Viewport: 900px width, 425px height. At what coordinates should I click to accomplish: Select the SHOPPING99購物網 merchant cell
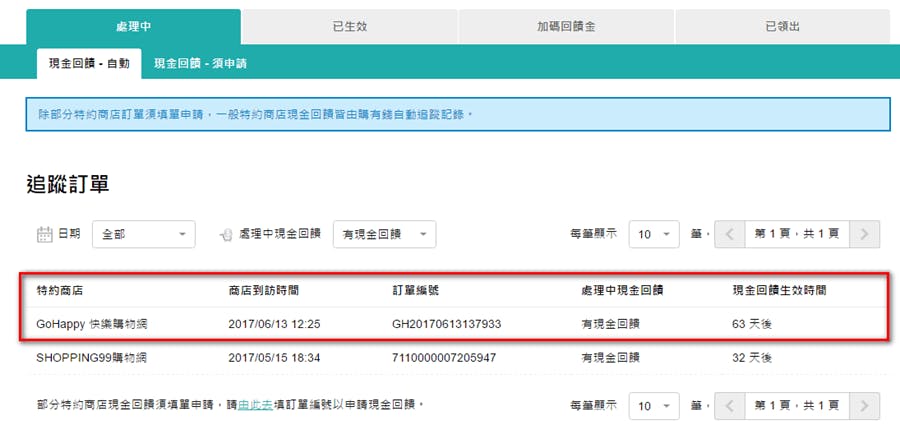(x=91, y=358)
